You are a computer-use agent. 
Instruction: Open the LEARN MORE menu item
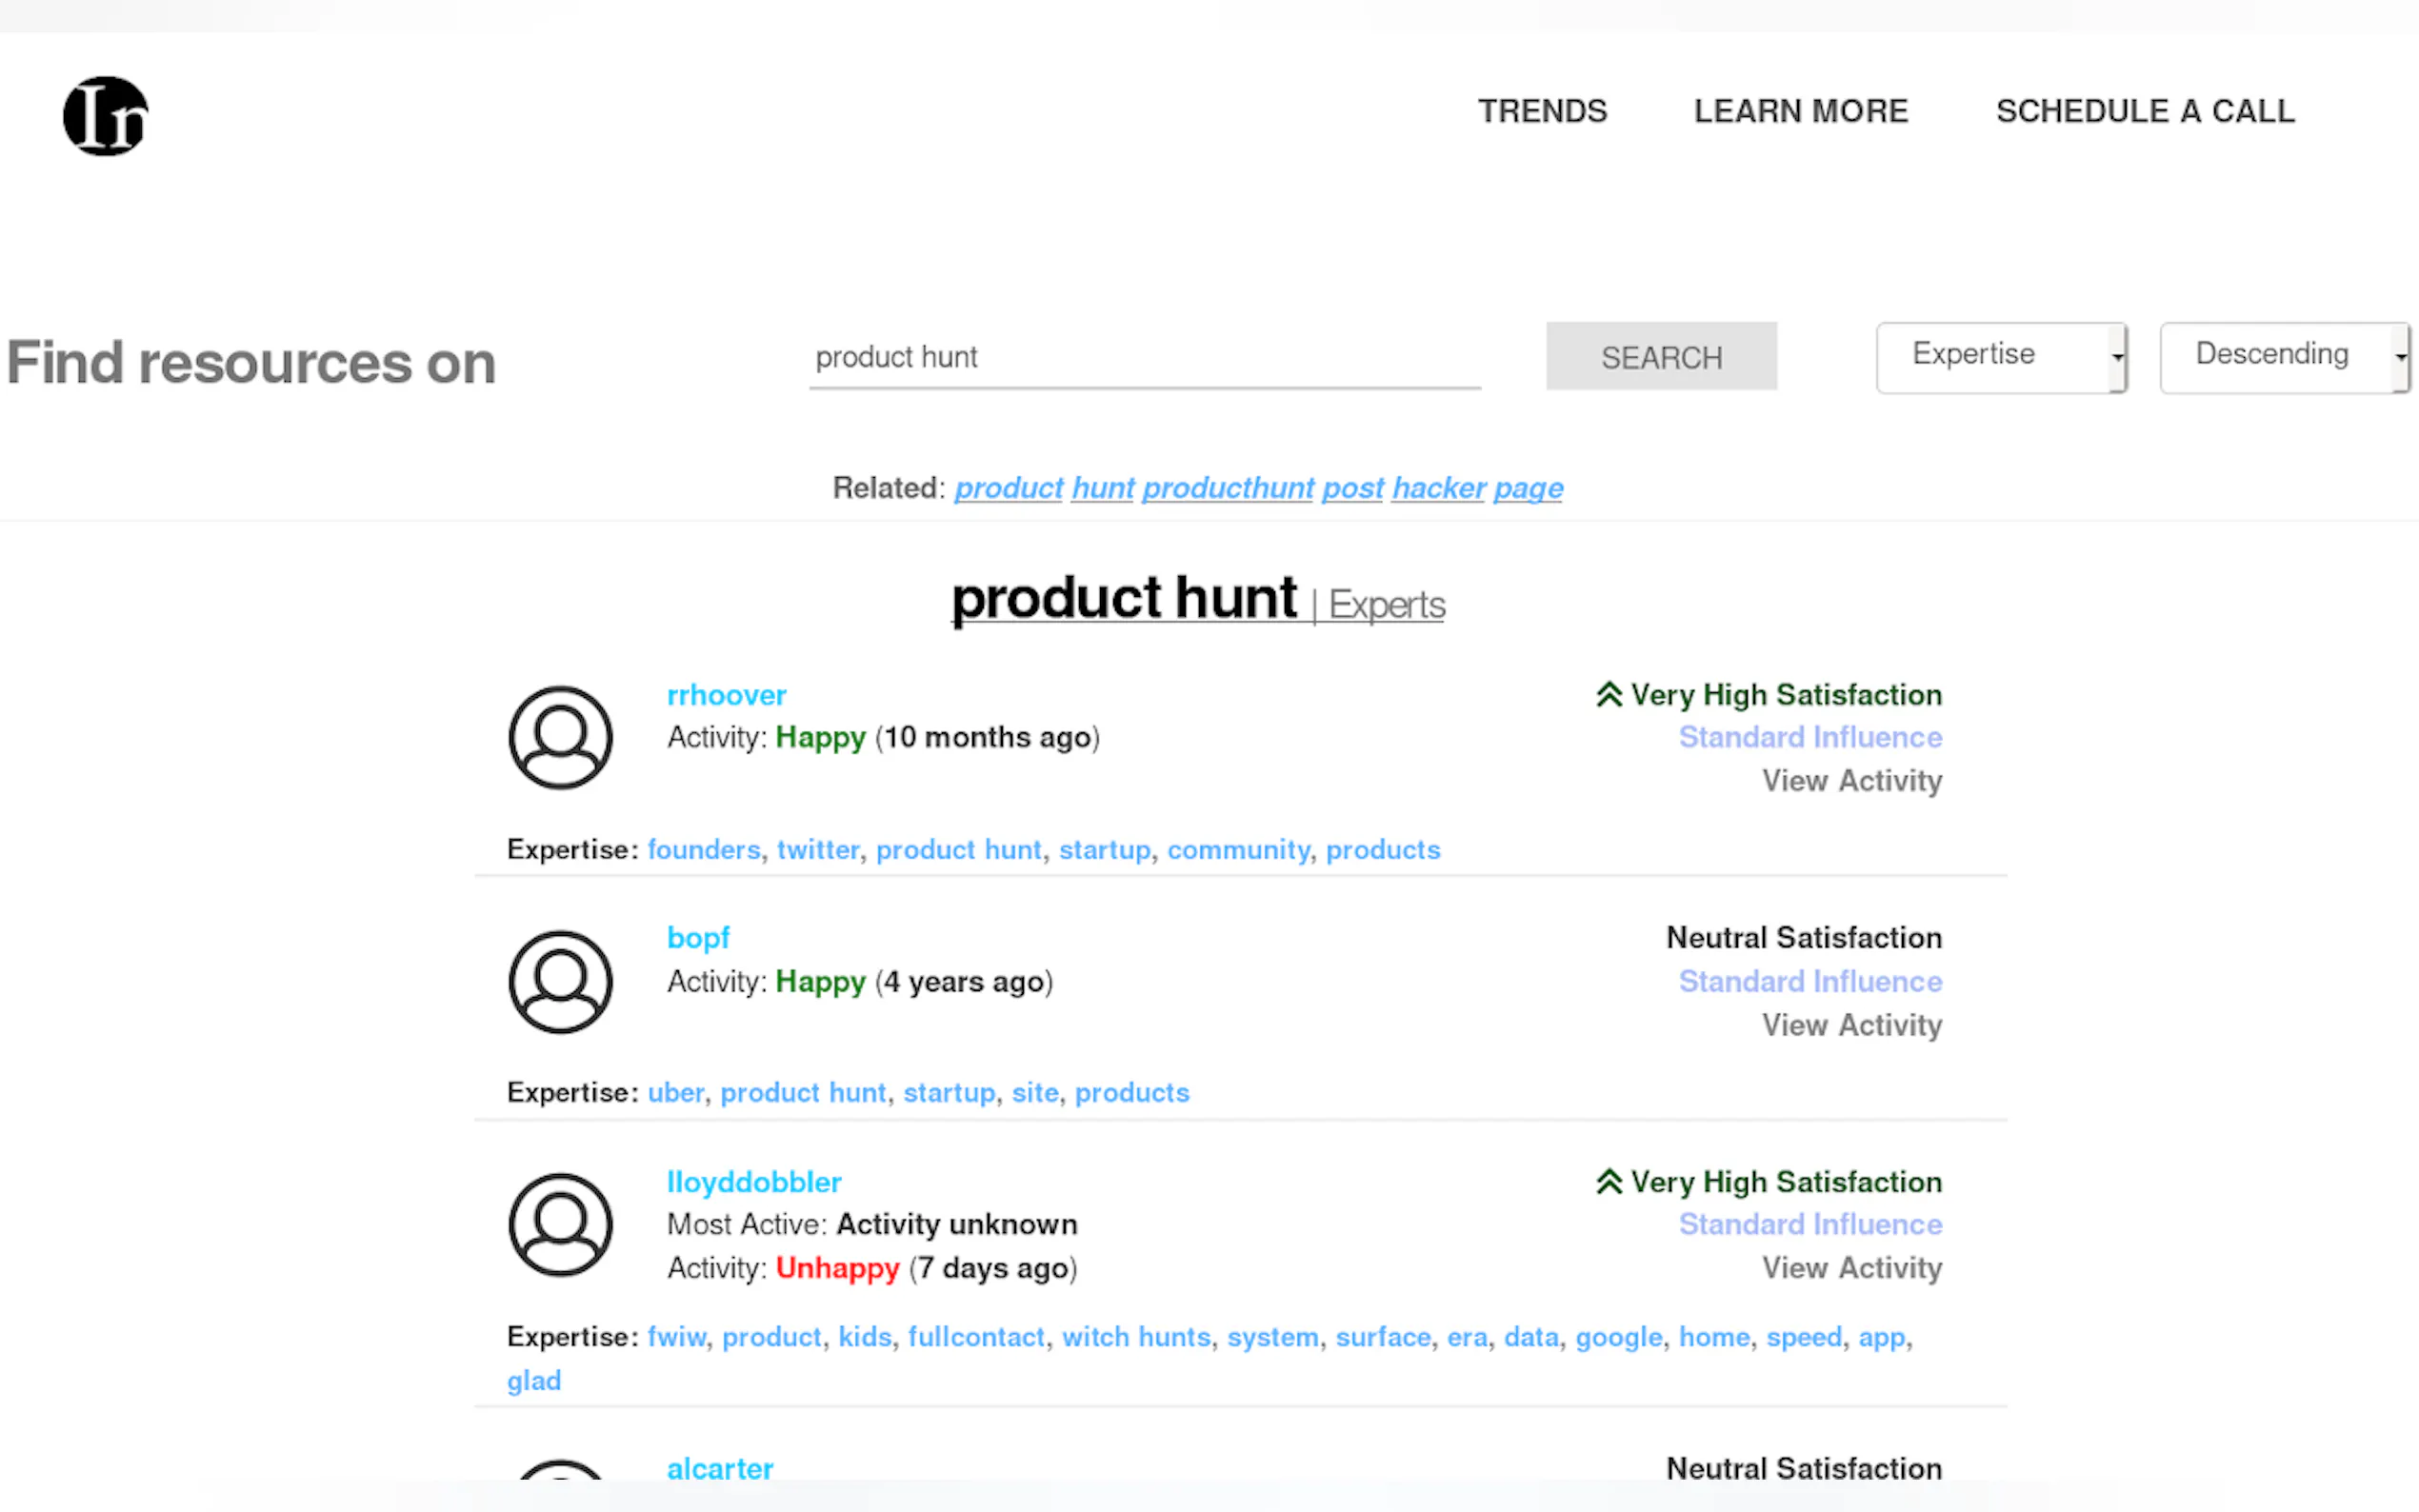click(1801, 111)
